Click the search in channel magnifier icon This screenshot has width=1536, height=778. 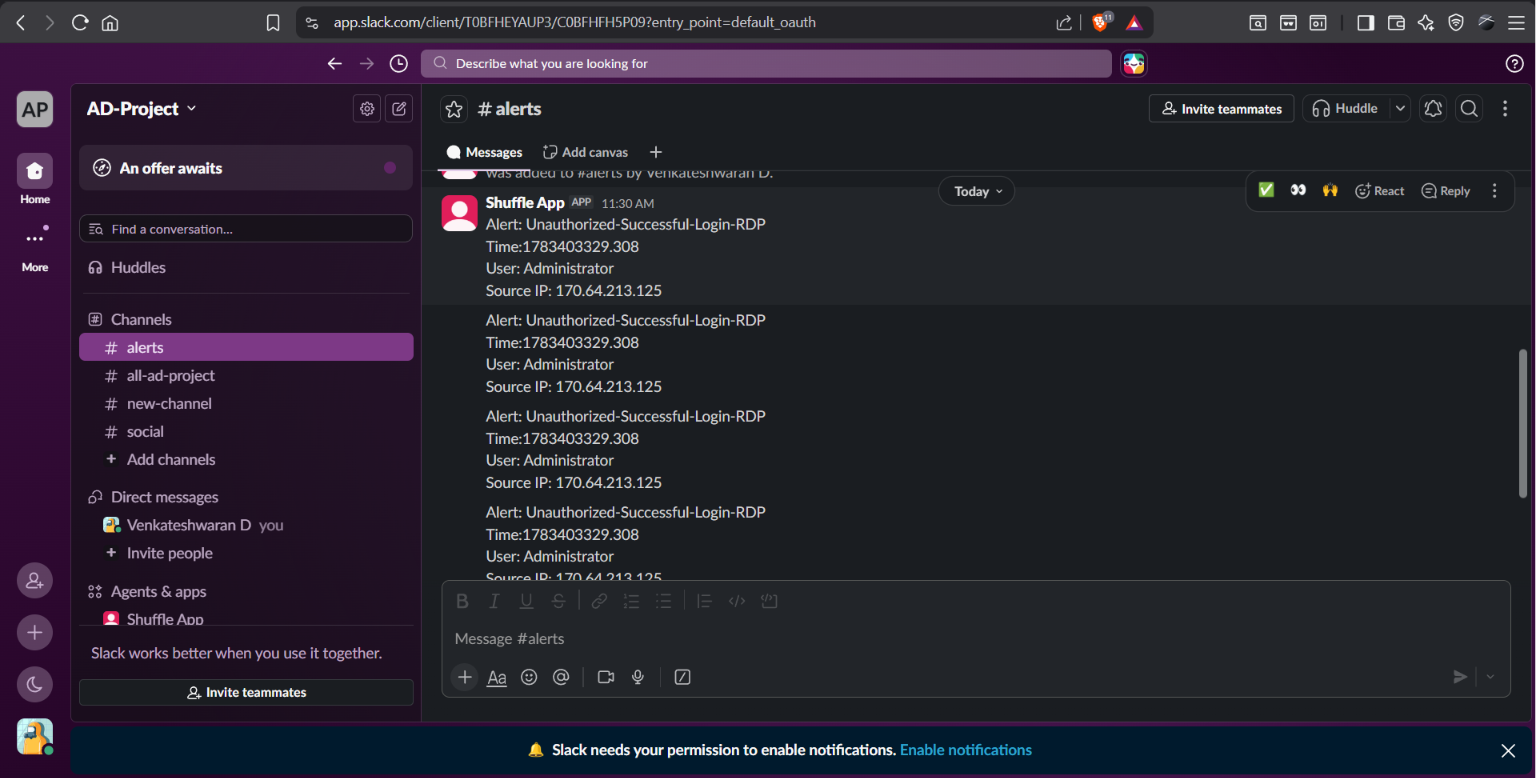[1468, 108]
